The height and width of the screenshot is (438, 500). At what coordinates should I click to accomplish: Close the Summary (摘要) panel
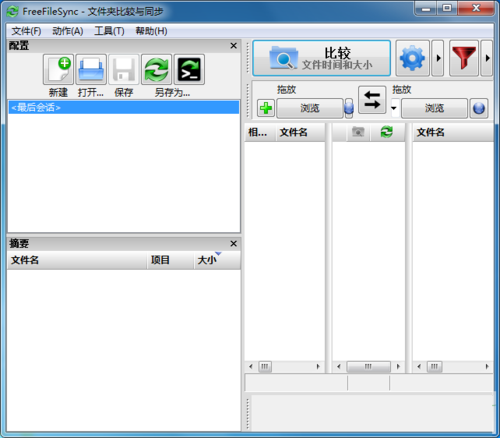pyautogui.click(x=234, y=244)
